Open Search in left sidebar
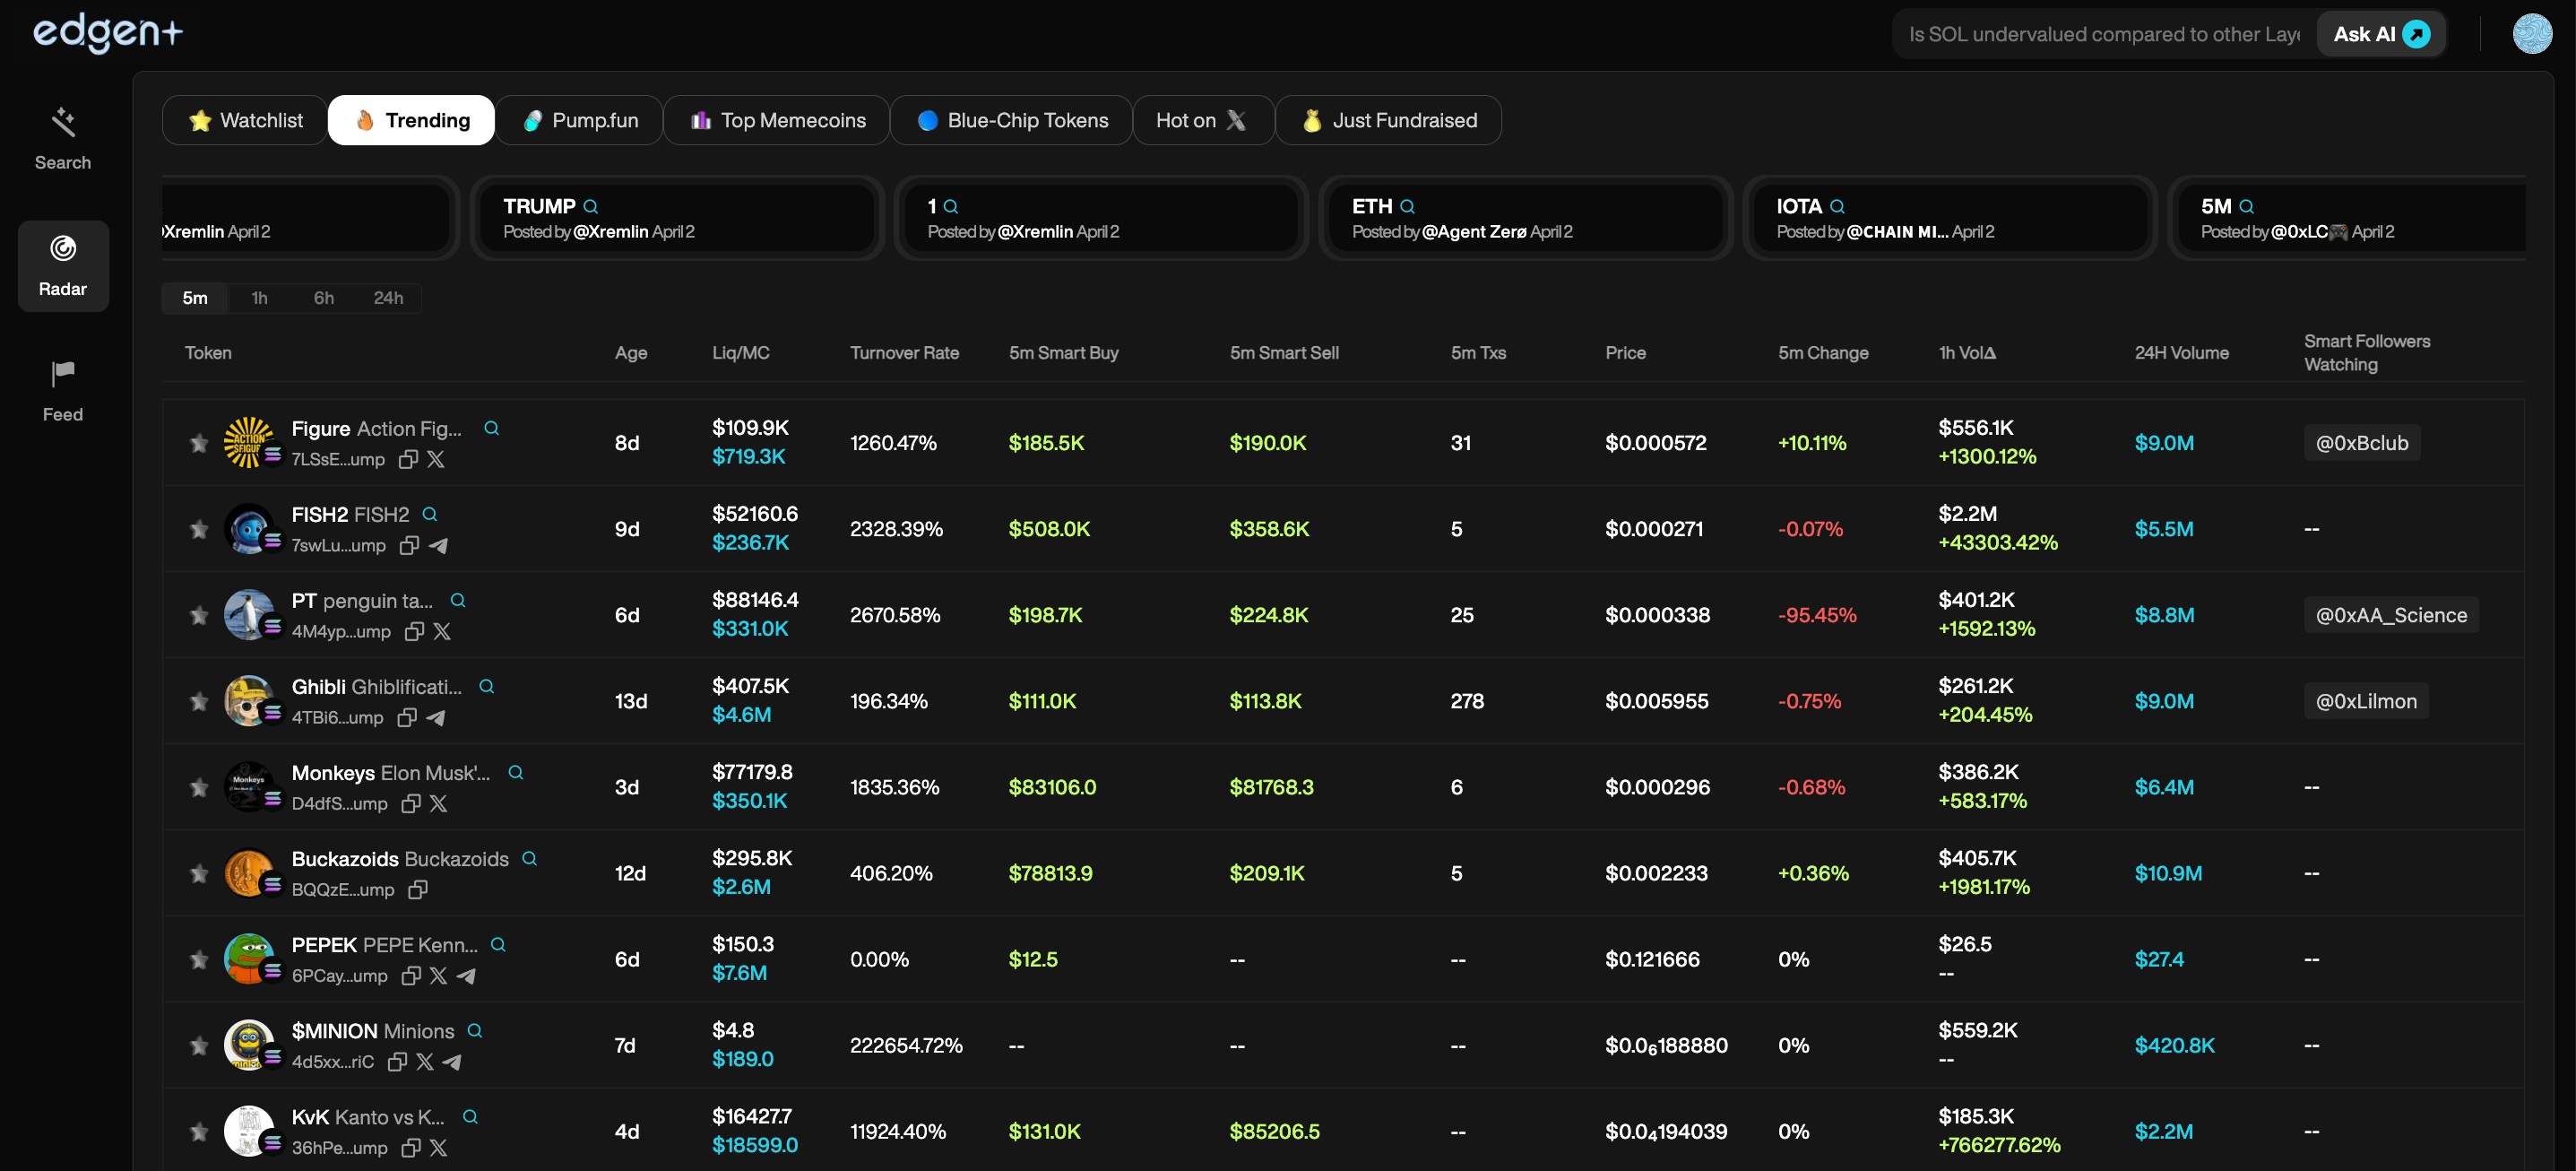Image resolution: width=2576 pixels, height=1171 pixels. [63, 138]
